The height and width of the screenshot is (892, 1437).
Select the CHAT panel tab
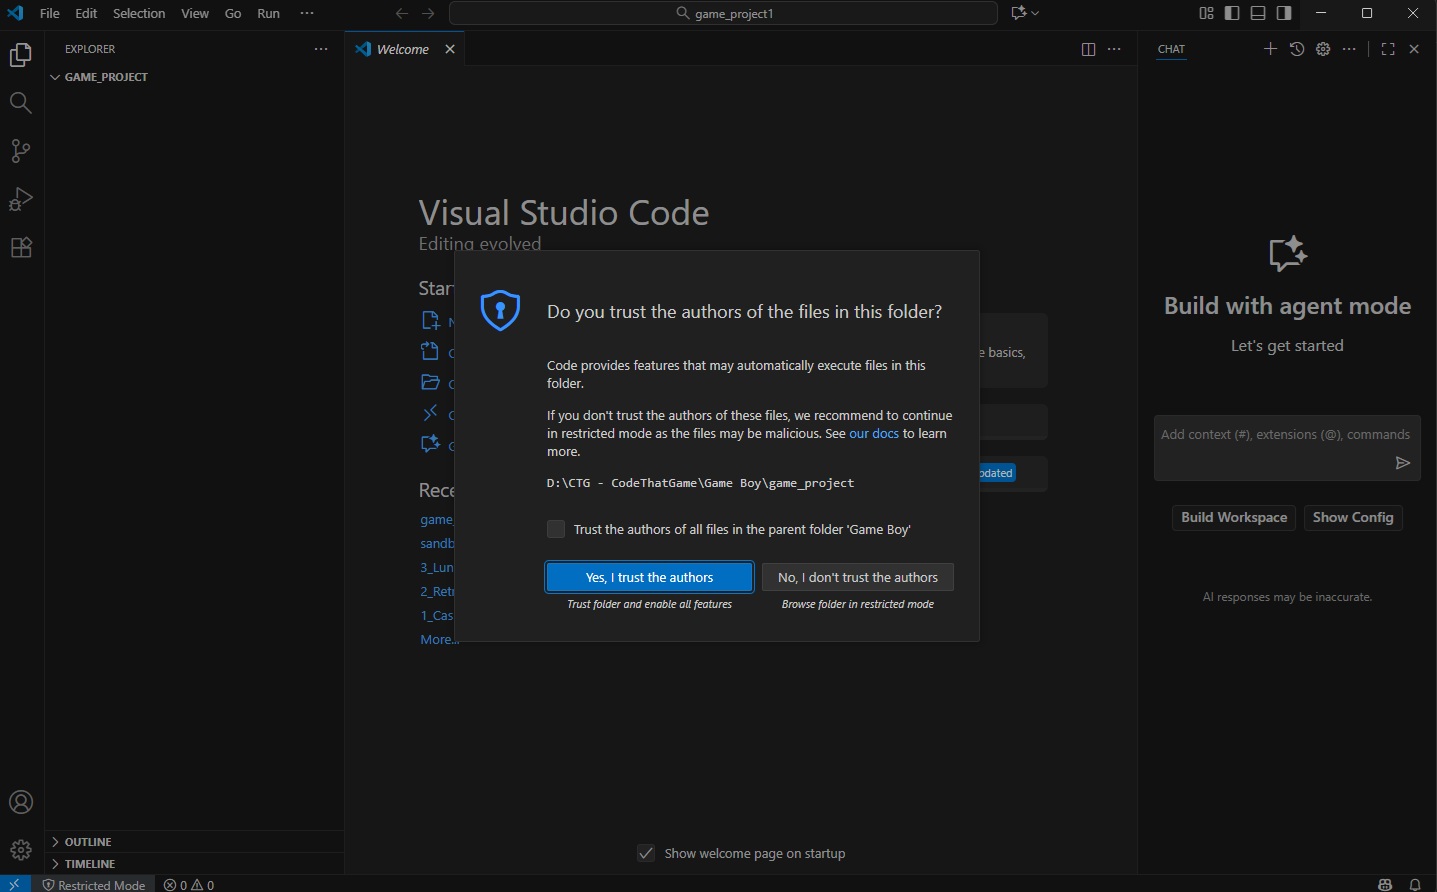[x=1171, y=49]
